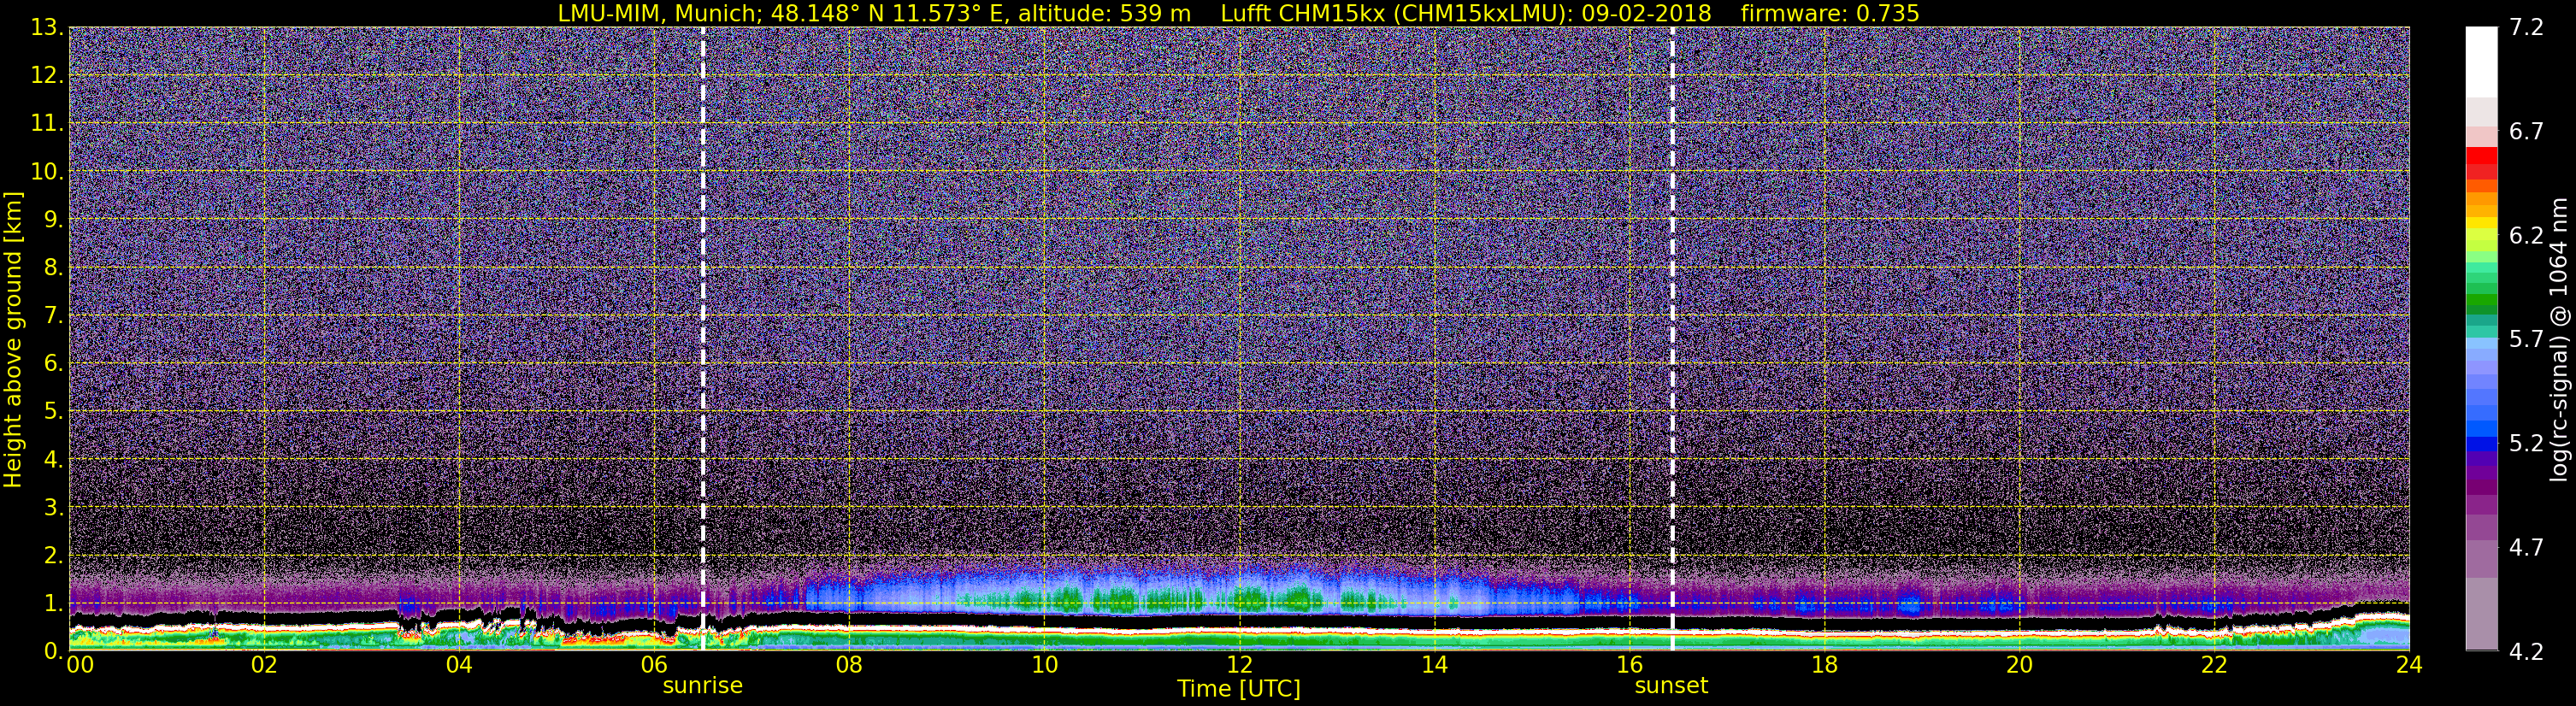Click the time axis tick '00'

(80, 665)
